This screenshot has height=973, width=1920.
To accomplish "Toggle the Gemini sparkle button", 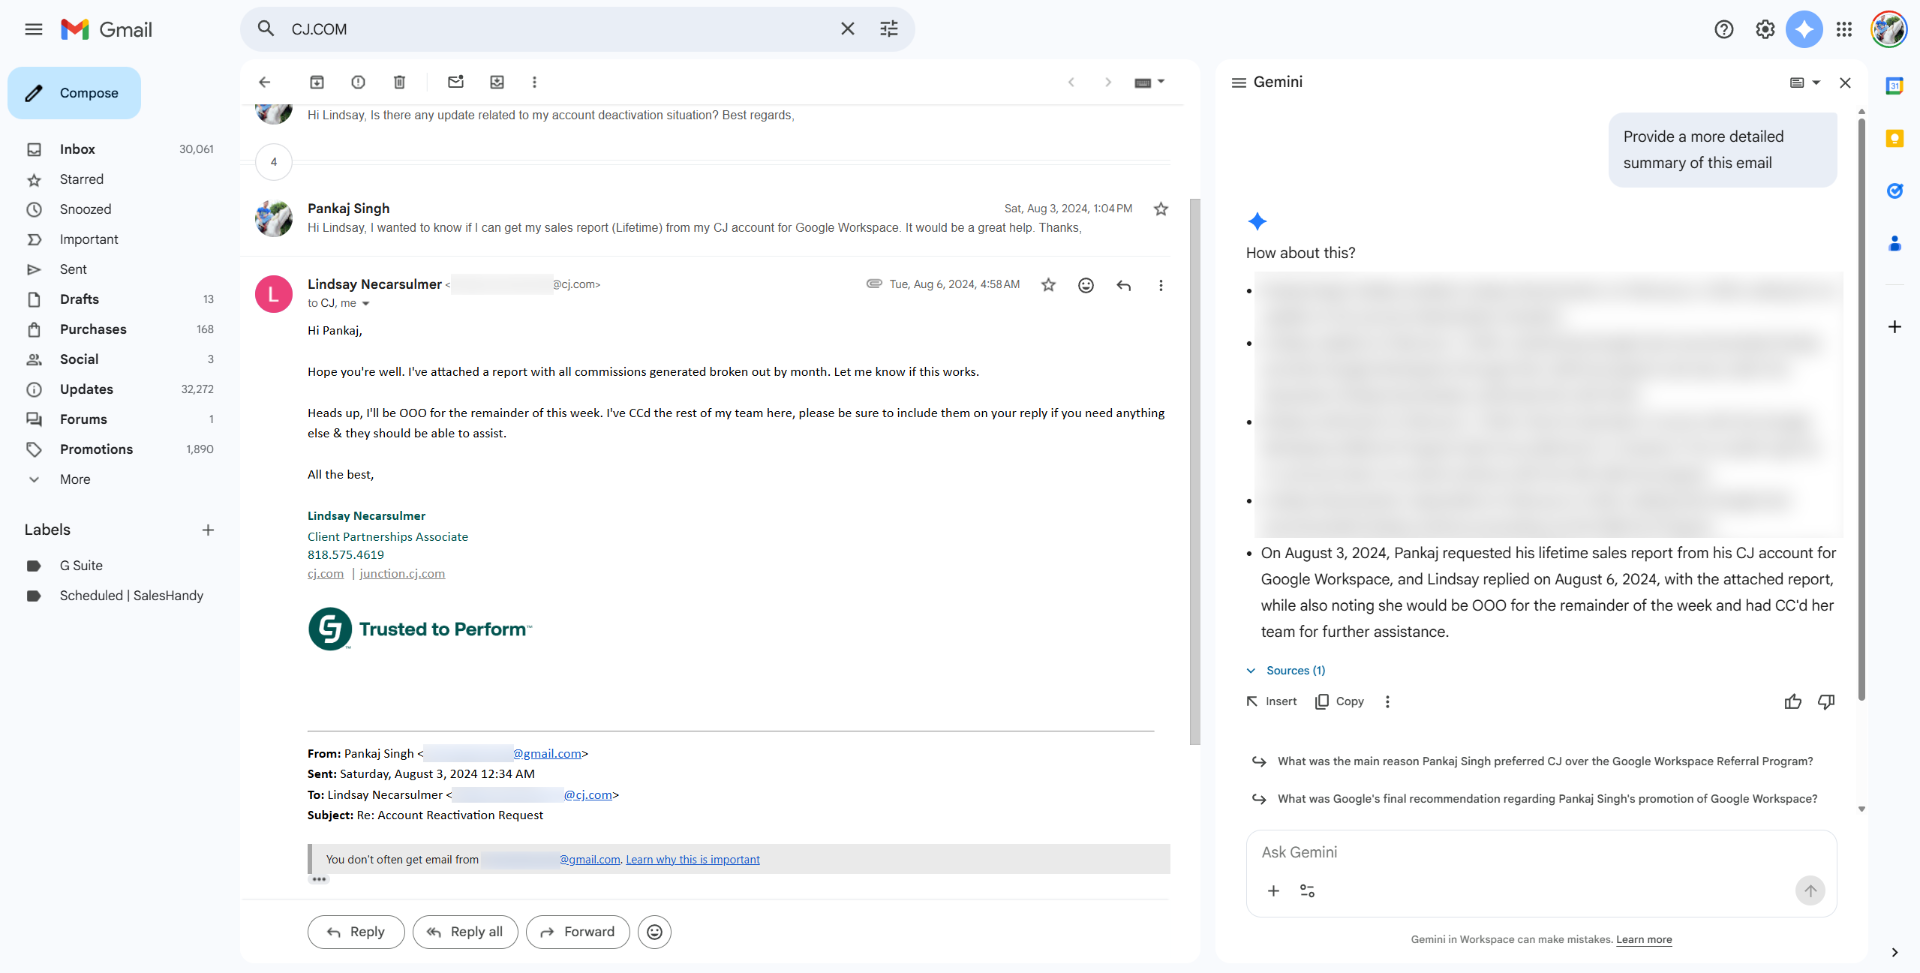I will (x=1804, y=29).
